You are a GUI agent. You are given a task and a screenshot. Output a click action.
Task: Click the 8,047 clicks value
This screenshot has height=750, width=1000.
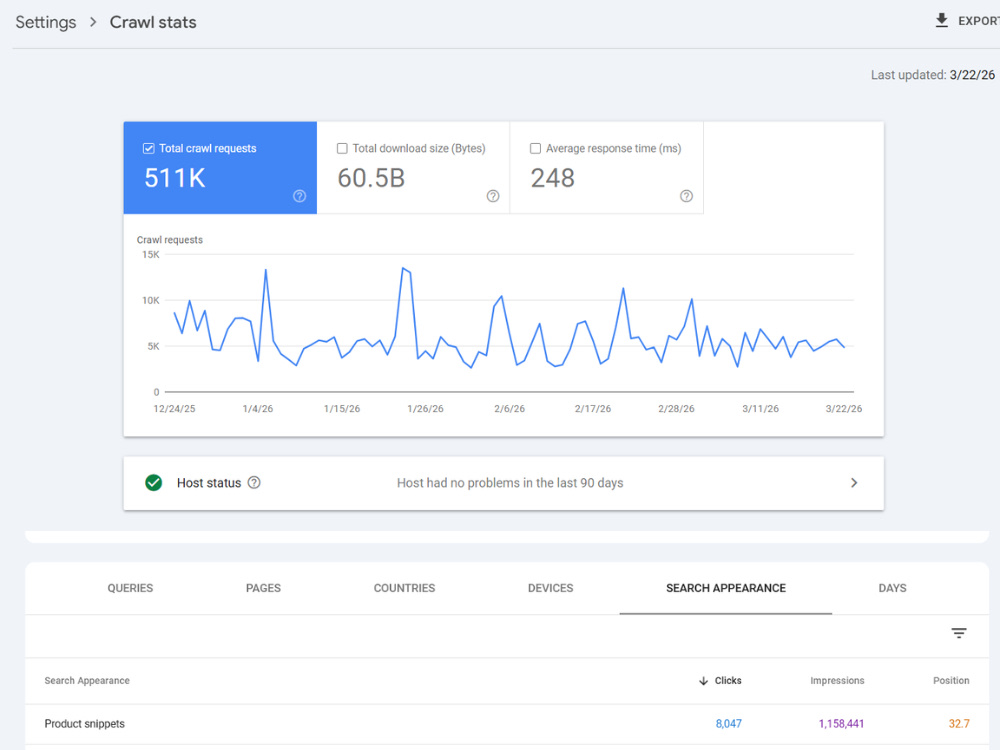(x=728, y=724)
